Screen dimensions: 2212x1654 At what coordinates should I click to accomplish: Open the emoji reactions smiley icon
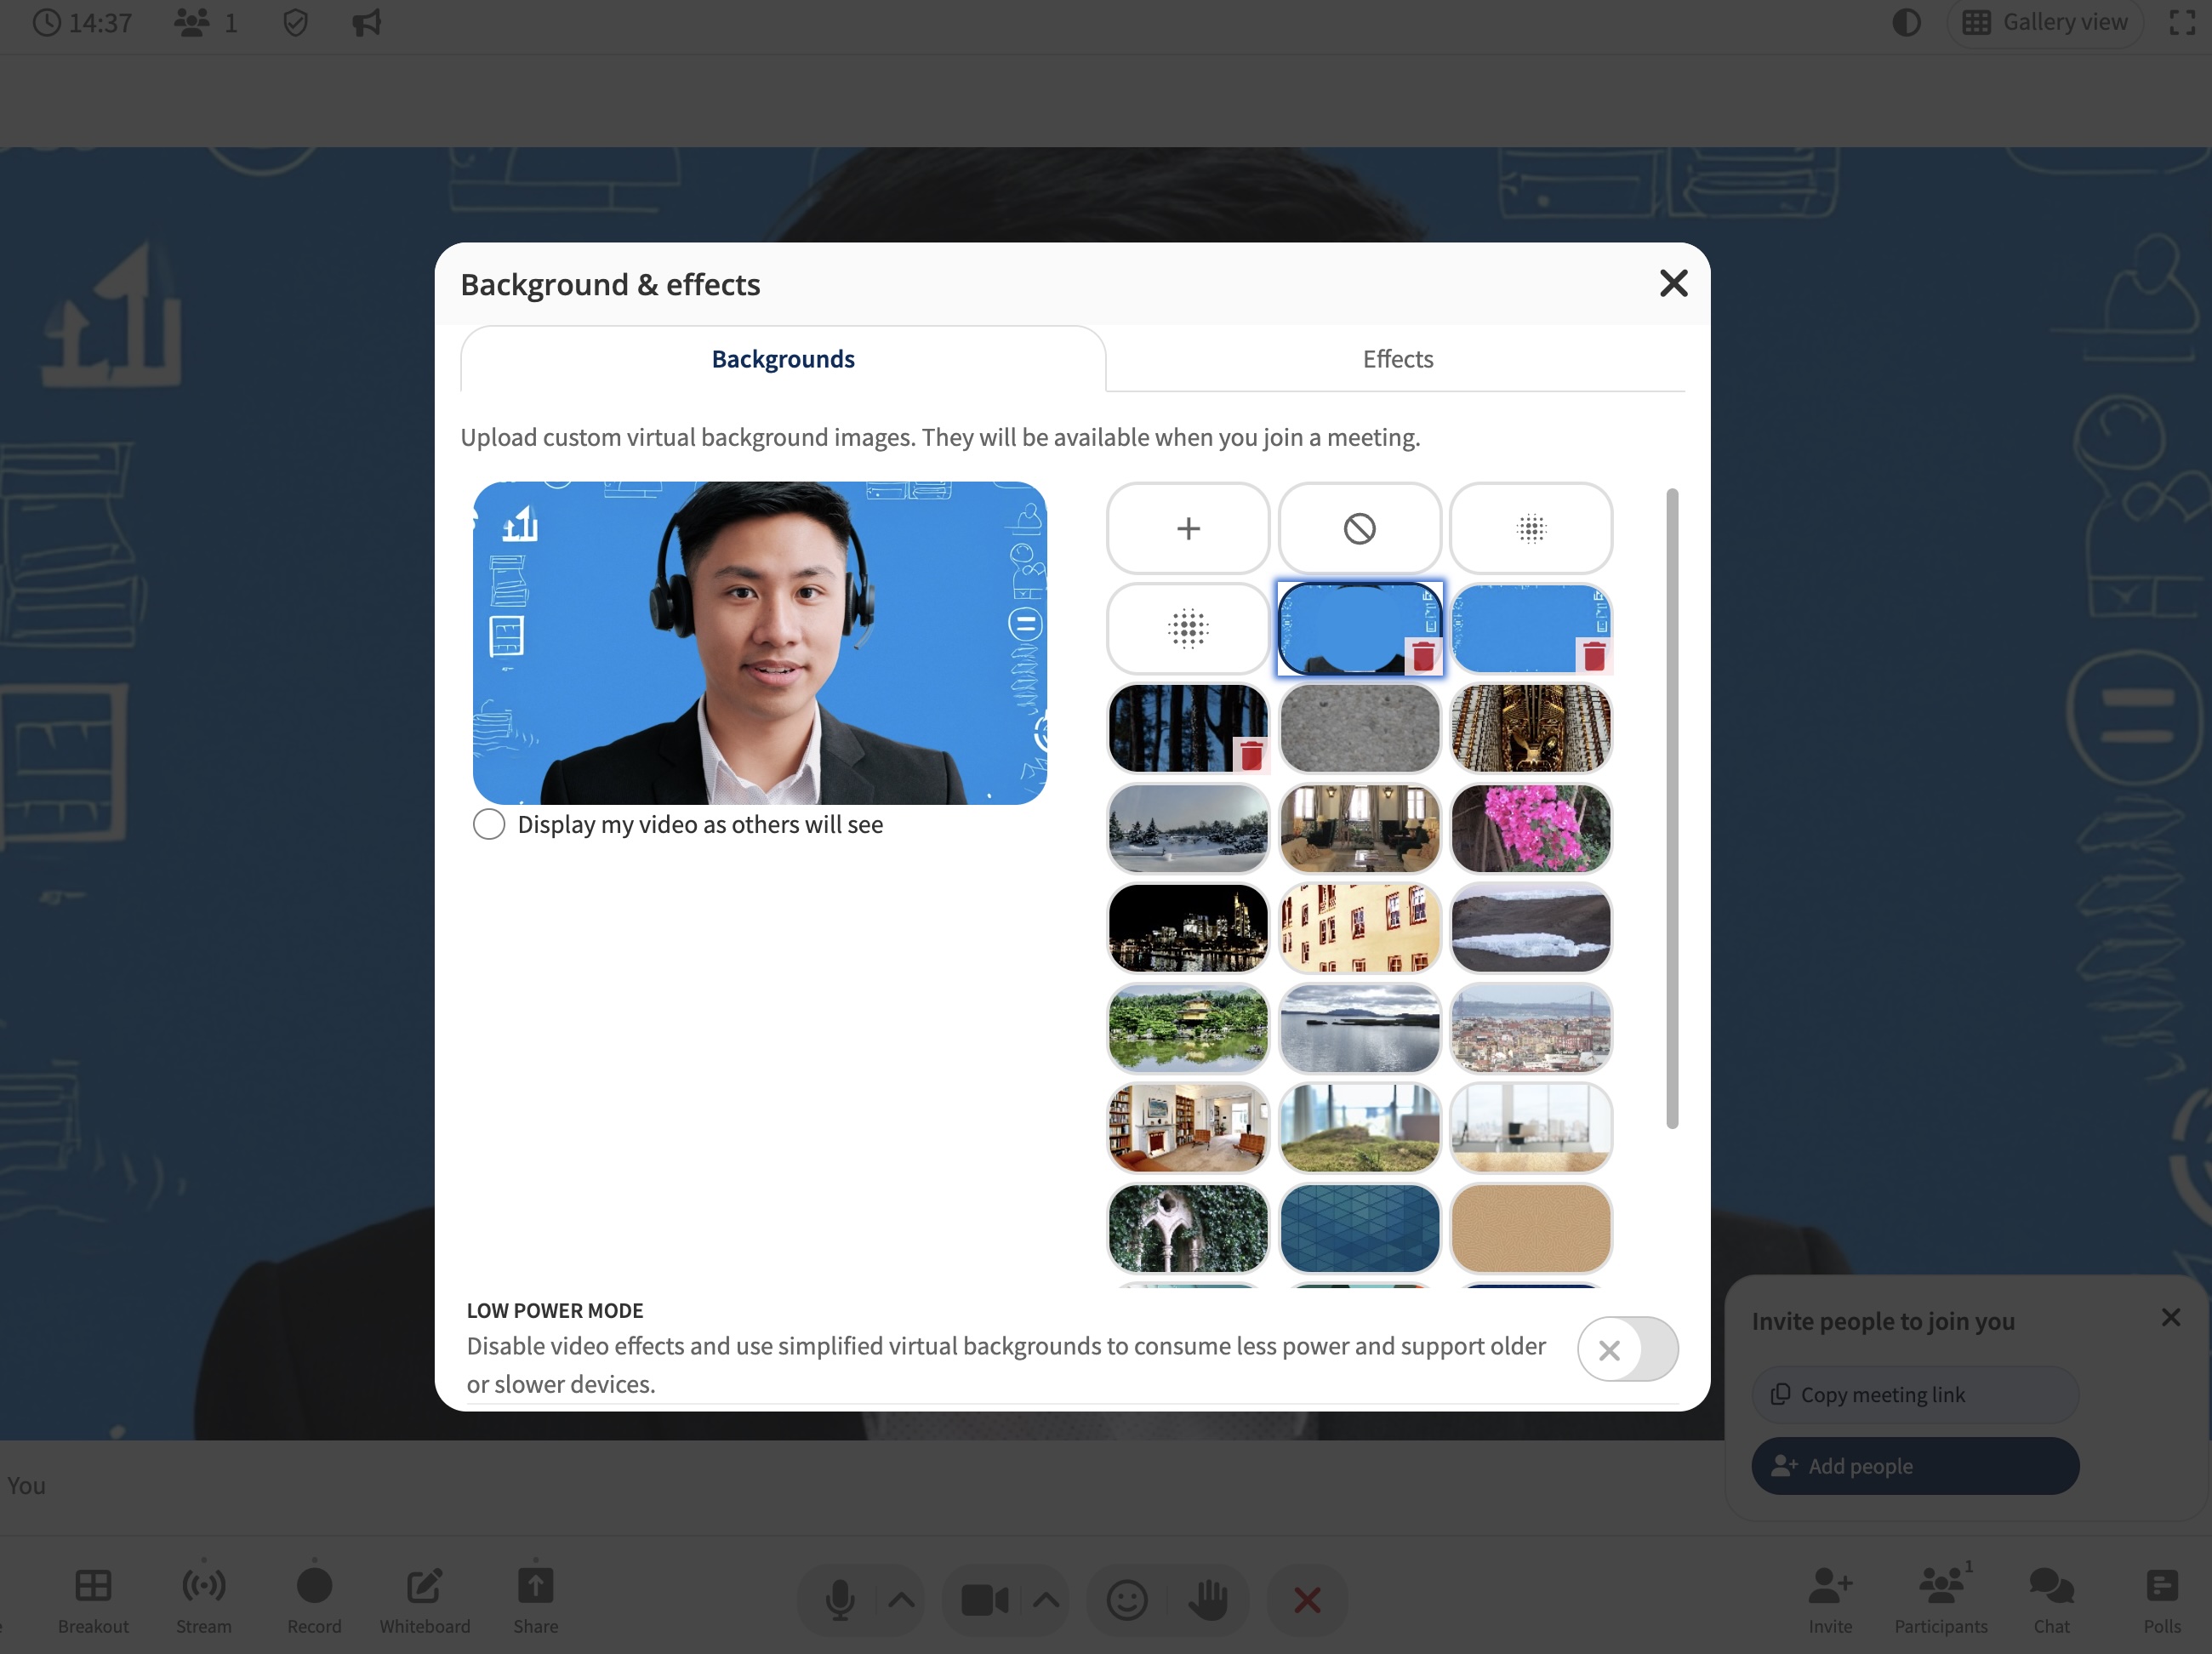(x=1126, y=1600)
